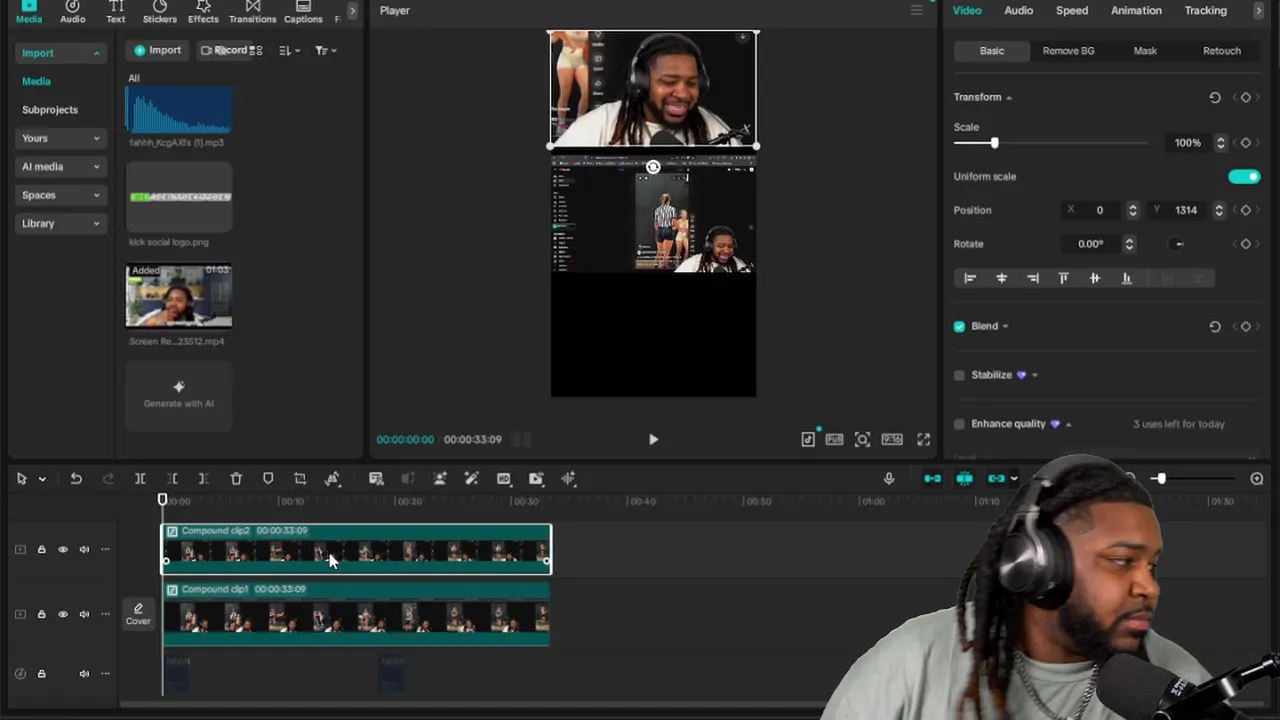Image resolution: width=1280 pixels, height=720 pixels.
Task: Expand the AI media sidebar section
Action: click(60, 167)
